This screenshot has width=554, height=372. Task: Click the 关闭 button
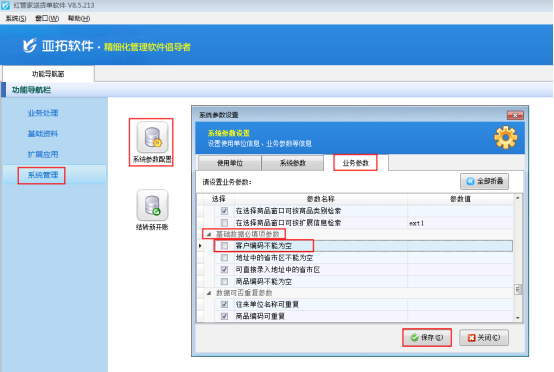click(x=484, y=338)
